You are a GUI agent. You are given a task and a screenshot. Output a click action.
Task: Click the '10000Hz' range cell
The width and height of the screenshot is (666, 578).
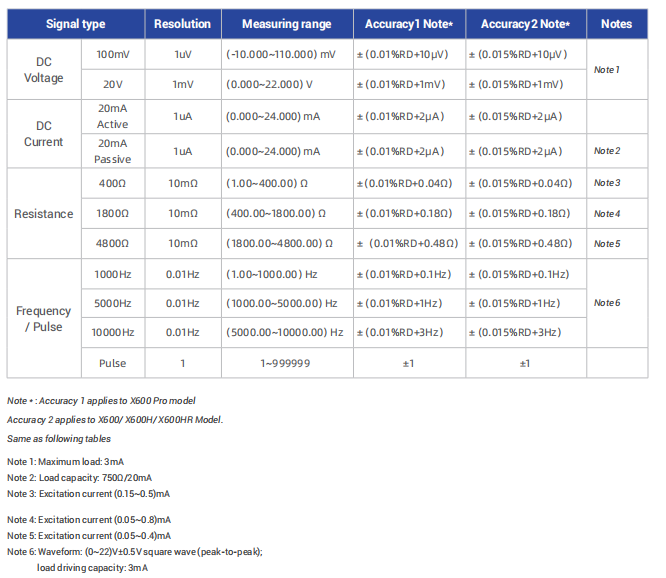113,333
